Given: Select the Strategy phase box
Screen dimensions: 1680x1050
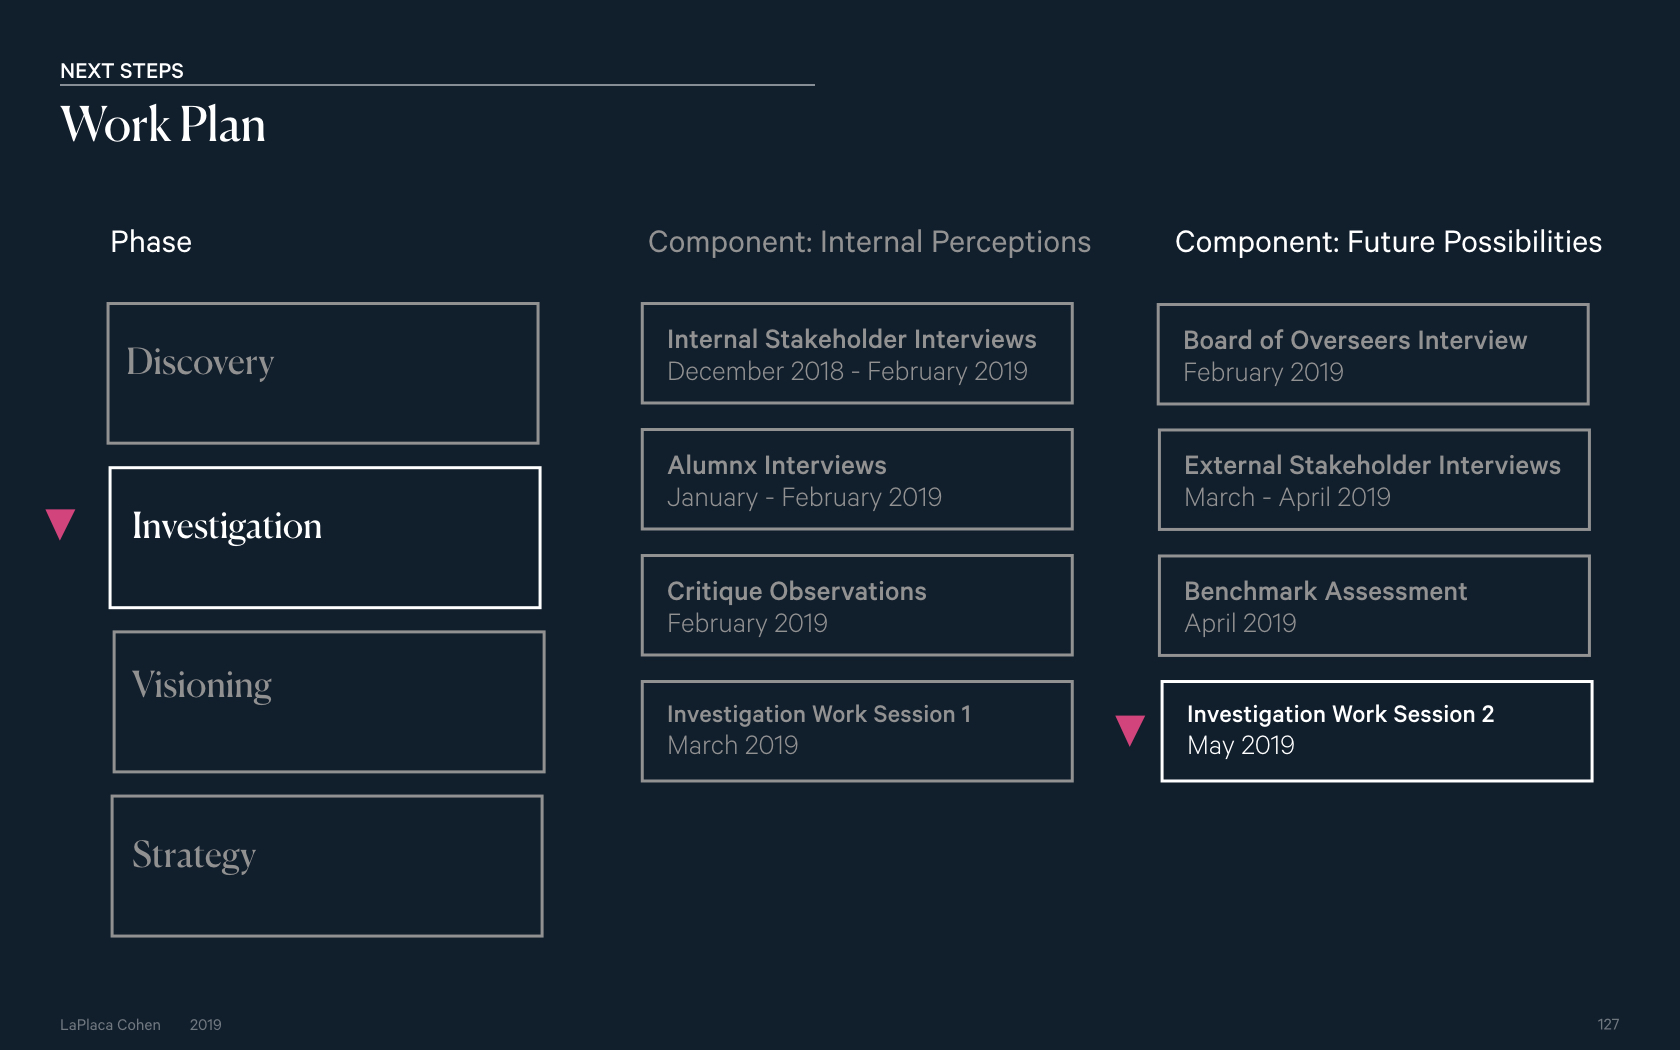Looking at the screenshot, I should (x=327, y=866).
